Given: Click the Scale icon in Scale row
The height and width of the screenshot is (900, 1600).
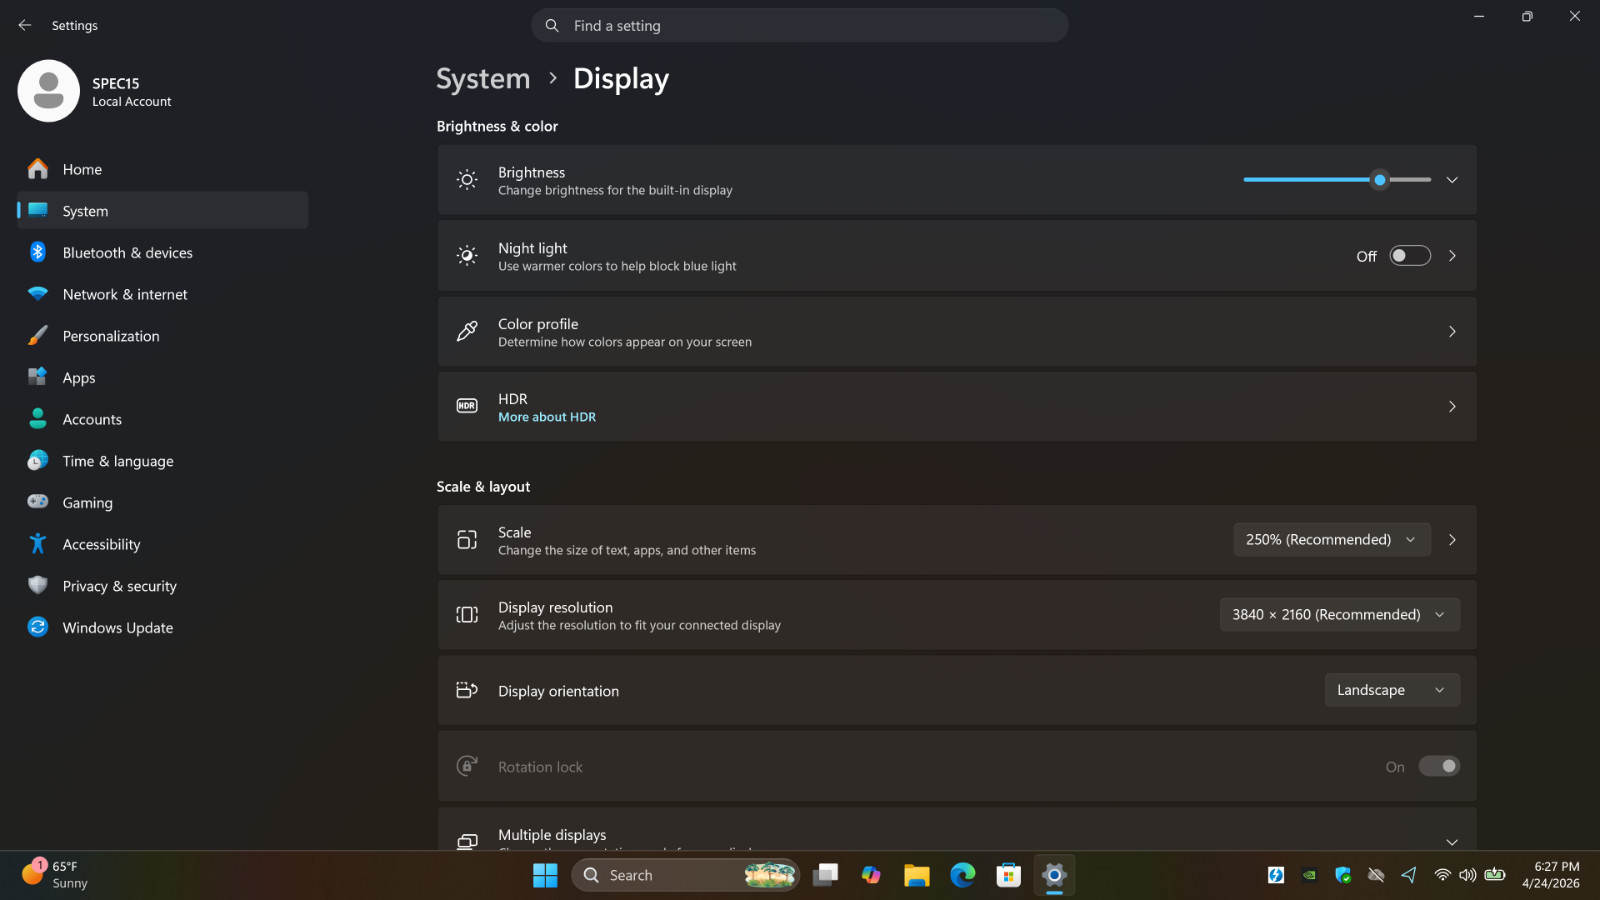Looking at the screenshot, I should click(x=467, y=540).
